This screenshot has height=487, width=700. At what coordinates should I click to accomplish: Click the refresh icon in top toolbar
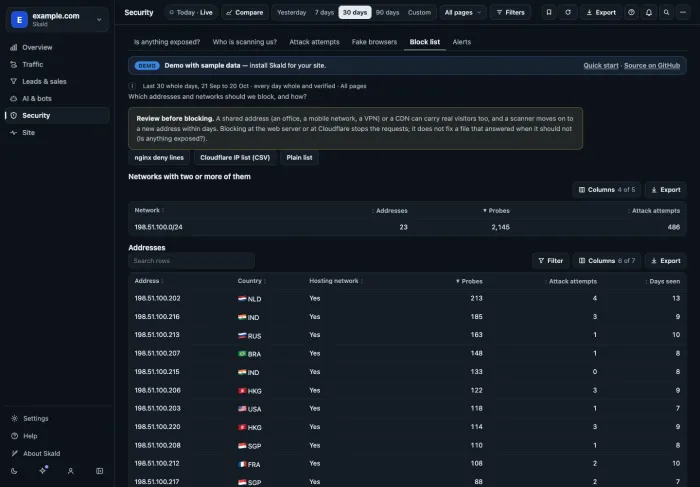tap(568, 12)
